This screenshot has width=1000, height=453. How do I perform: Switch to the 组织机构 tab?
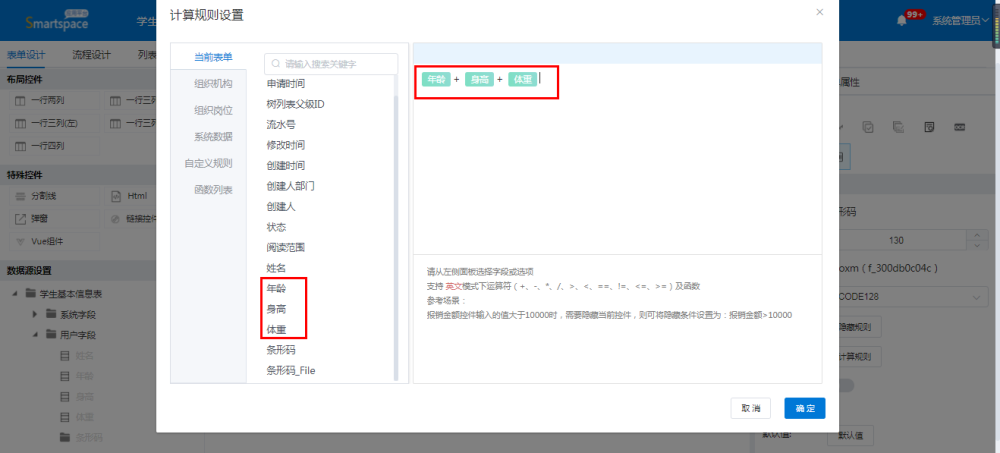[213, 84]
